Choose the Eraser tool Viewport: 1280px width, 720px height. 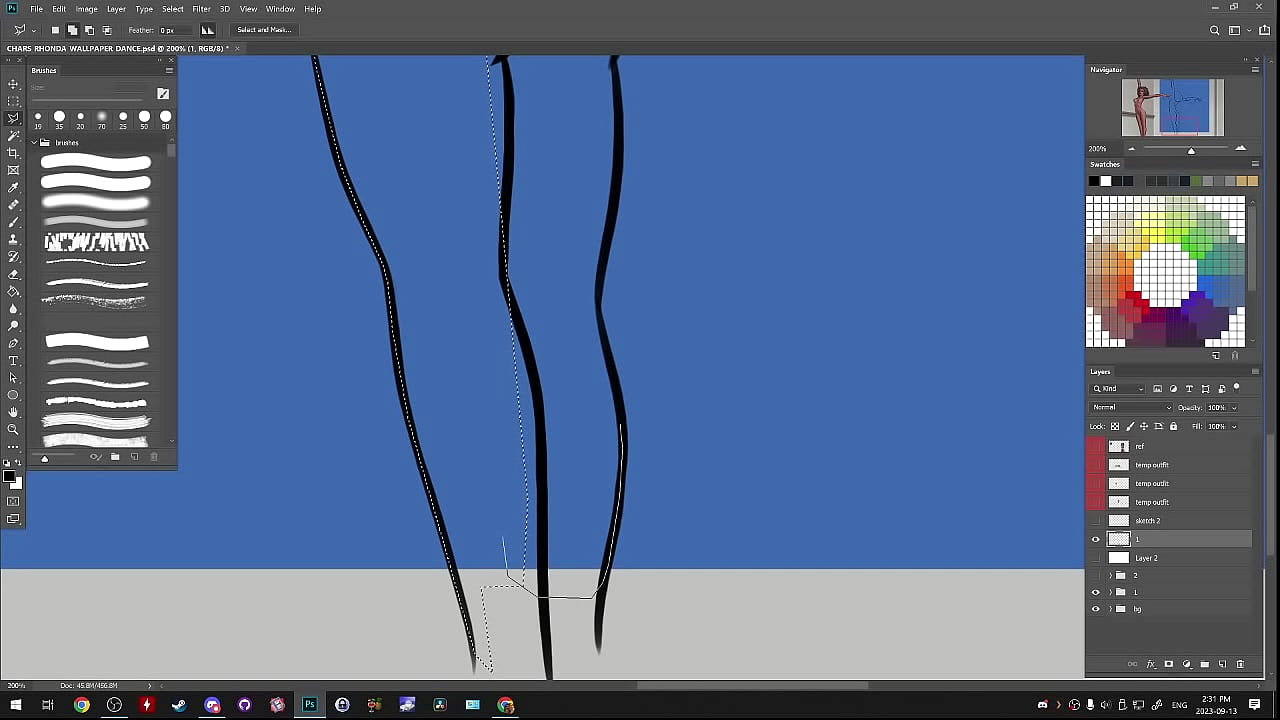pyautogui.click(x=13, y=274)
